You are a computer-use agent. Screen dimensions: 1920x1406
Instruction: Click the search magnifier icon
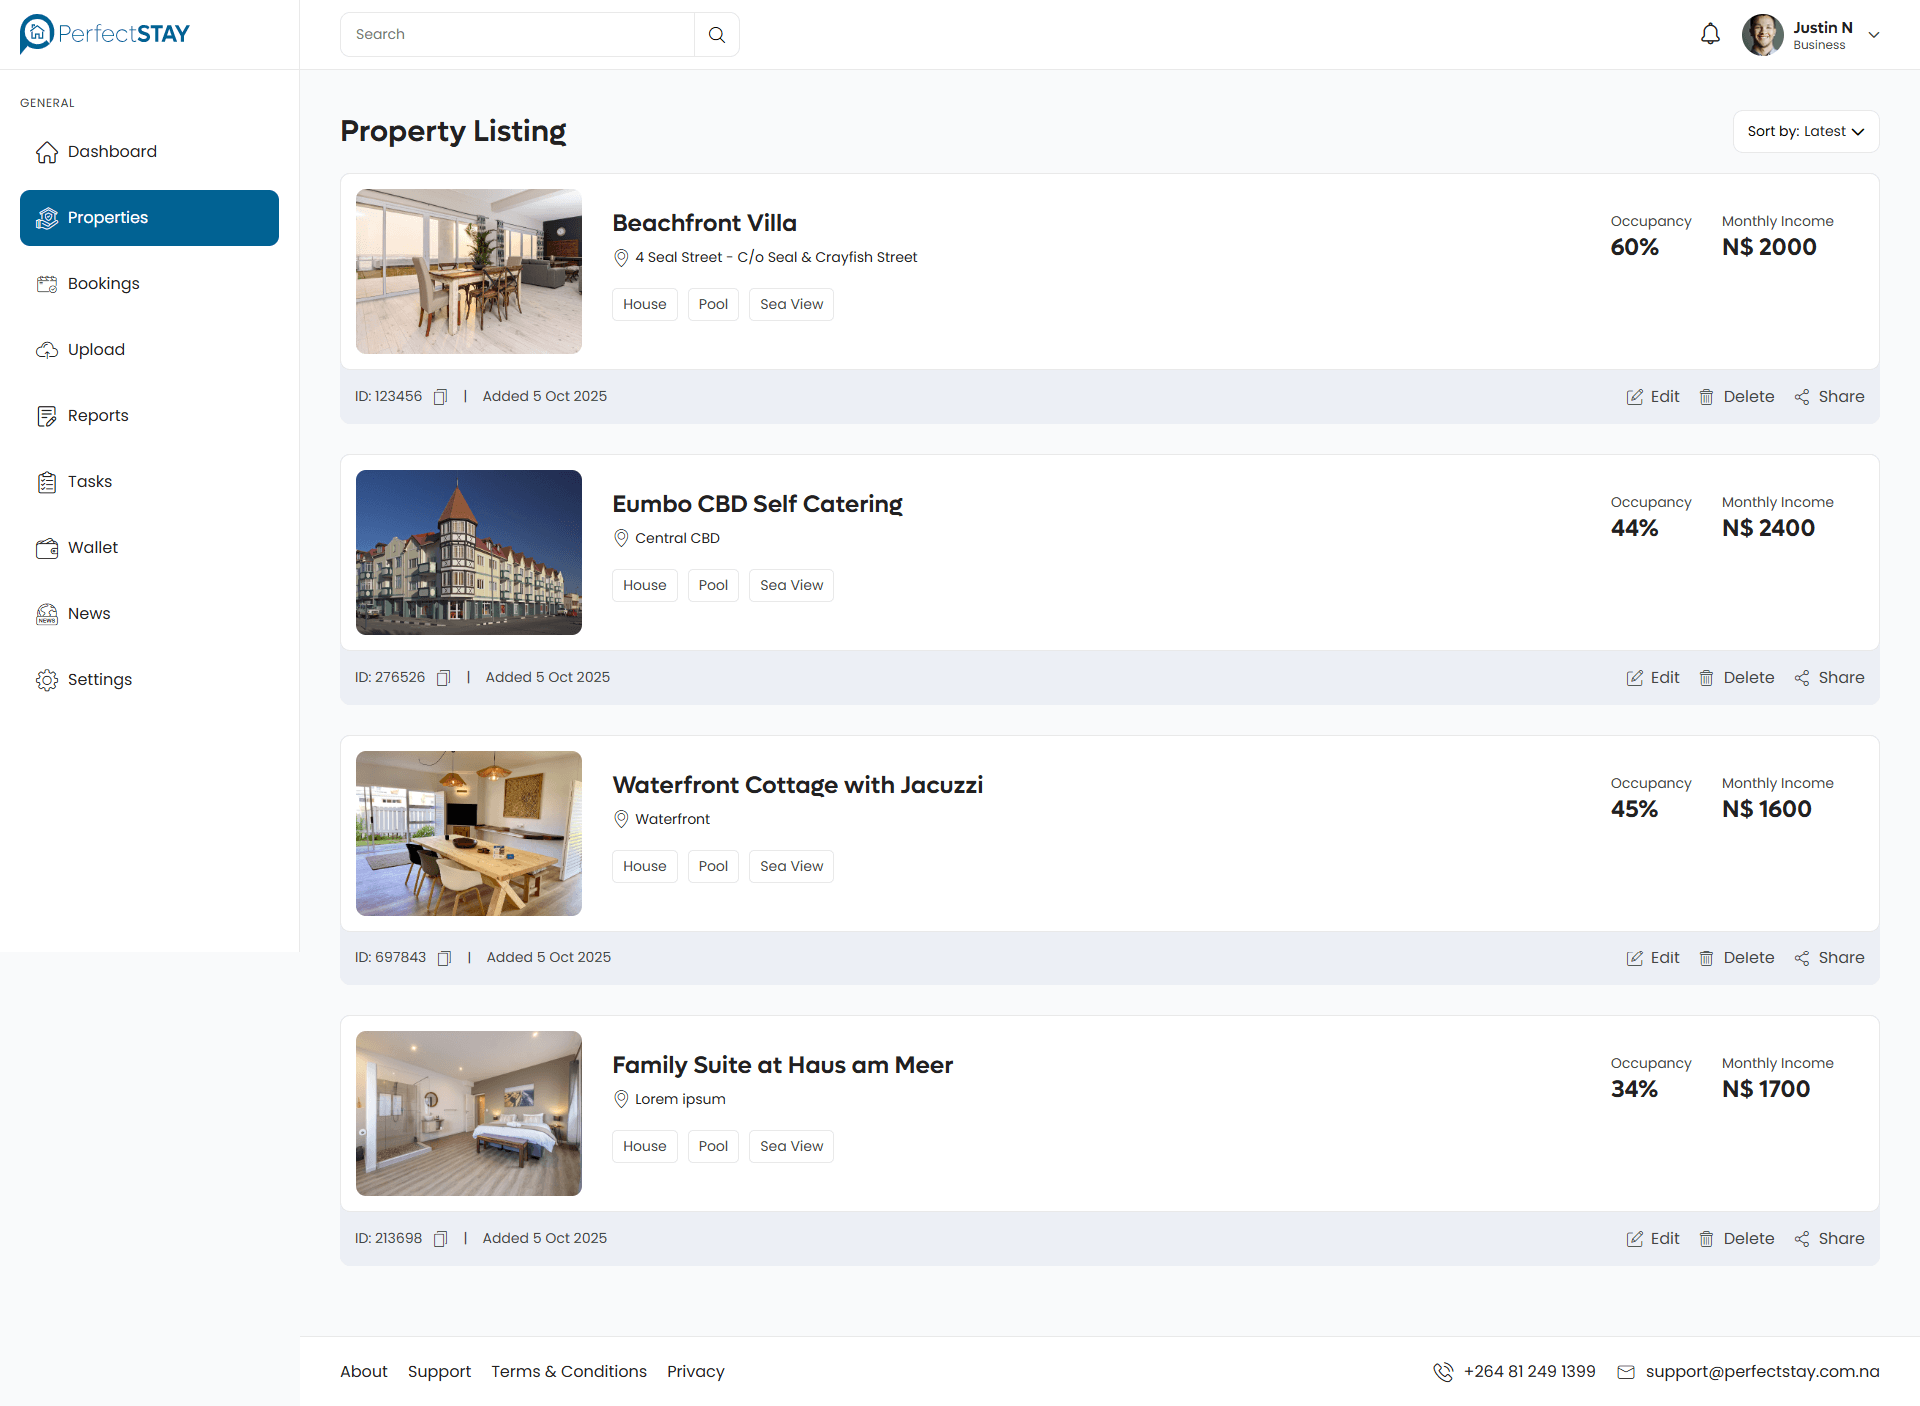pyautogui.click(x=716, y=35)
